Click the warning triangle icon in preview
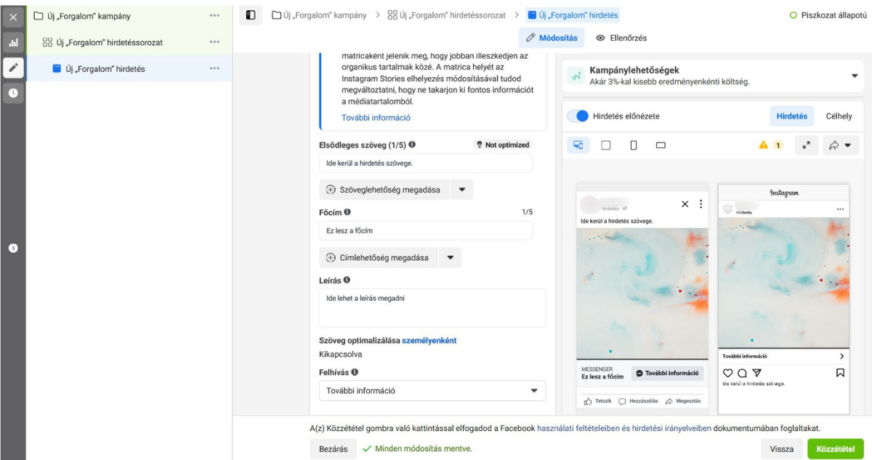Viewport: 872px width, 460px height. pos(764,145)
